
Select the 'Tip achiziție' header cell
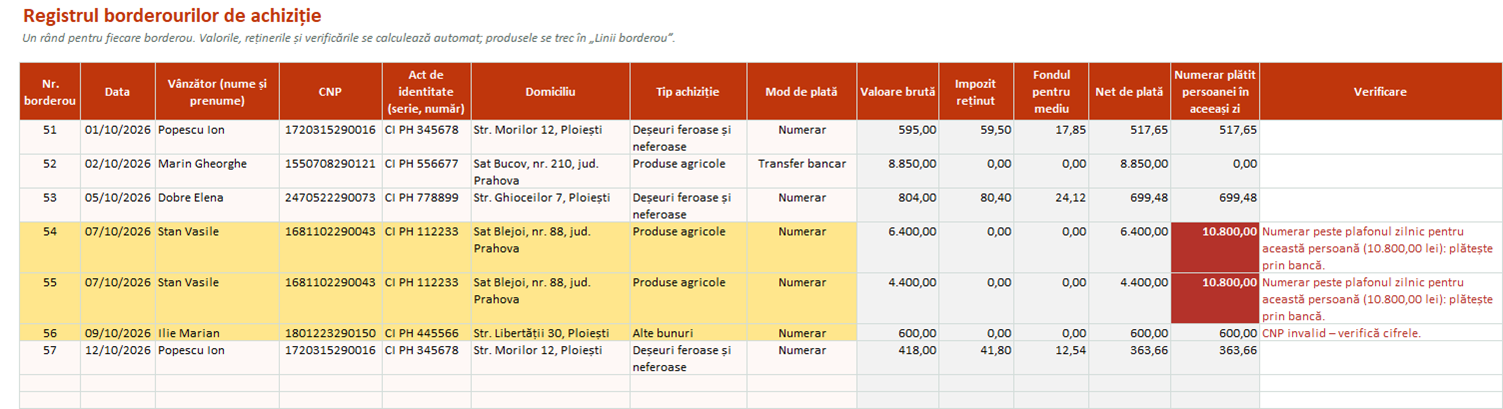pyautogui.click(x=688, y=92)
